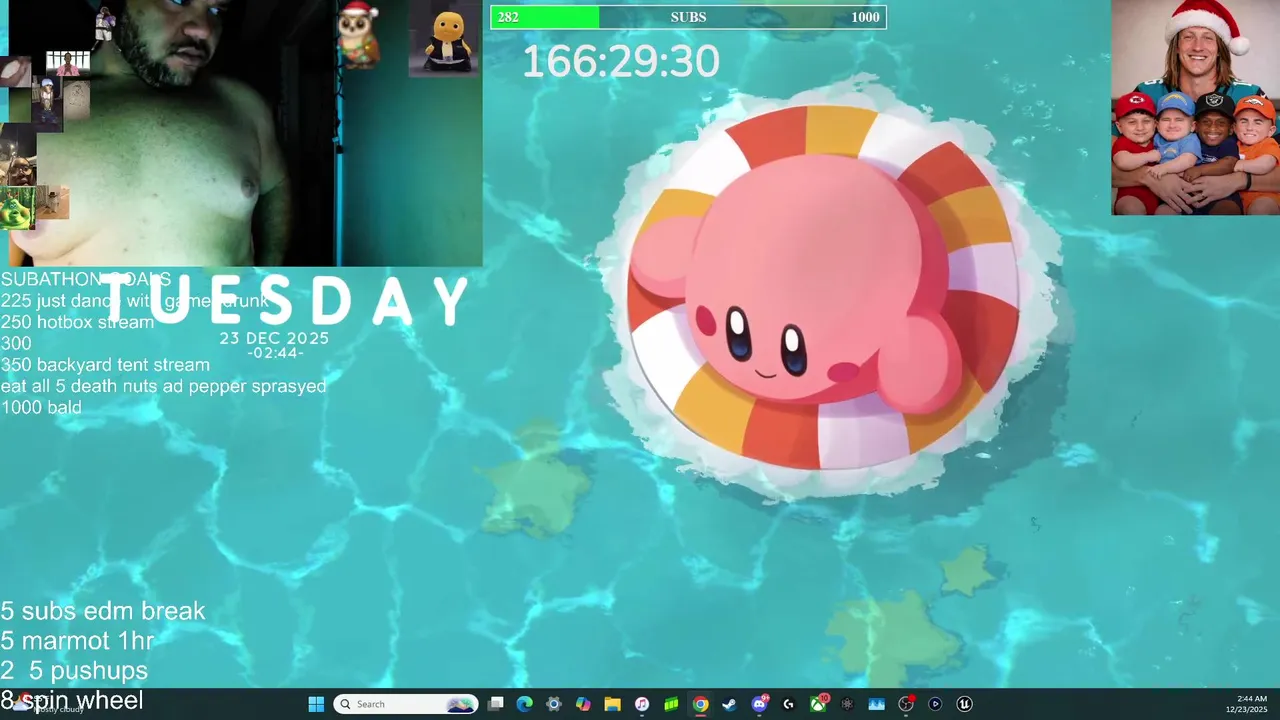Open the Windows Start menu
The height and width of the screenshot is (720, 1280).
point(316,704)
